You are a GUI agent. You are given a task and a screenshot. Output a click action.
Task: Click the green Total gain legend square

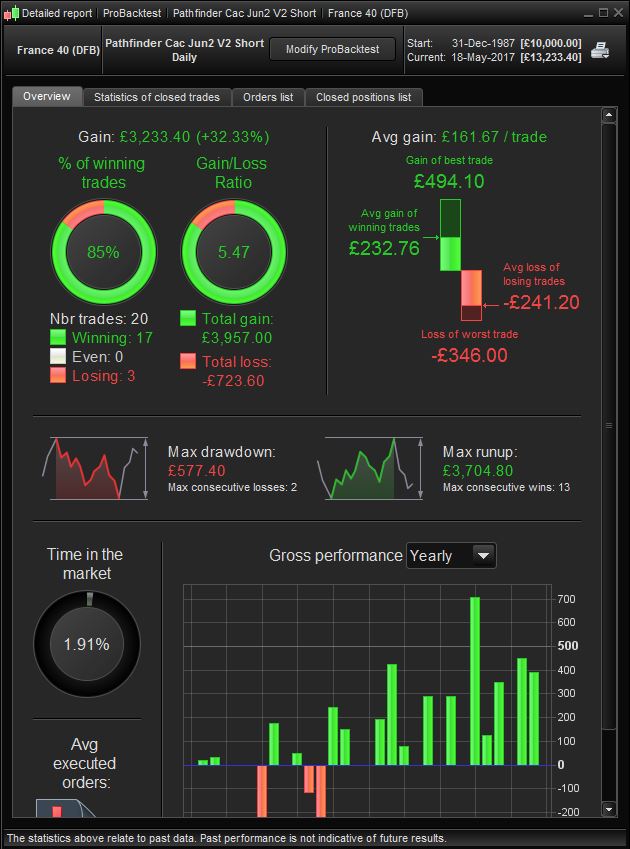click(188, 318)
